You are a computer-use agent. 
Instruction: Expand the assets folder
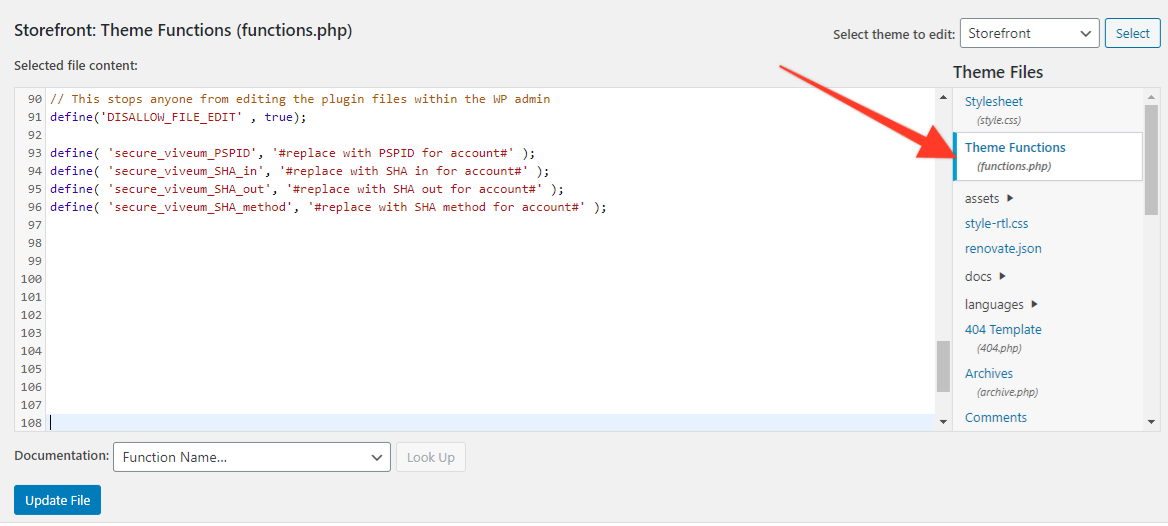[x=989, y=198]
